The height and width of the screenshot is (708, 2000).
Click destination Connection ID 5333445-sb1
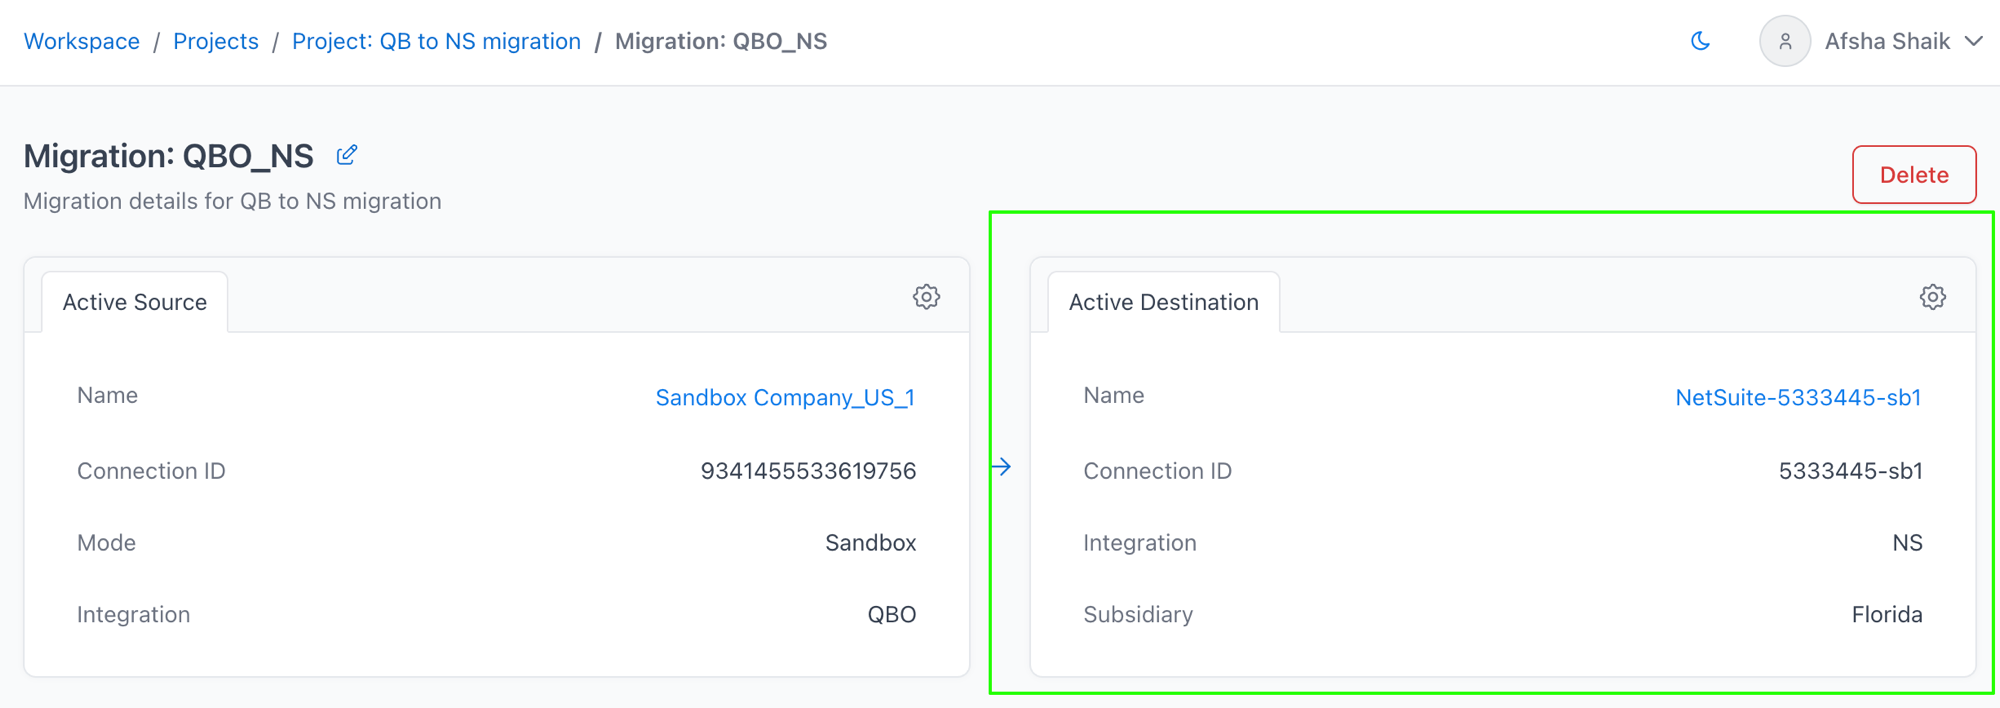(1850, 471)
